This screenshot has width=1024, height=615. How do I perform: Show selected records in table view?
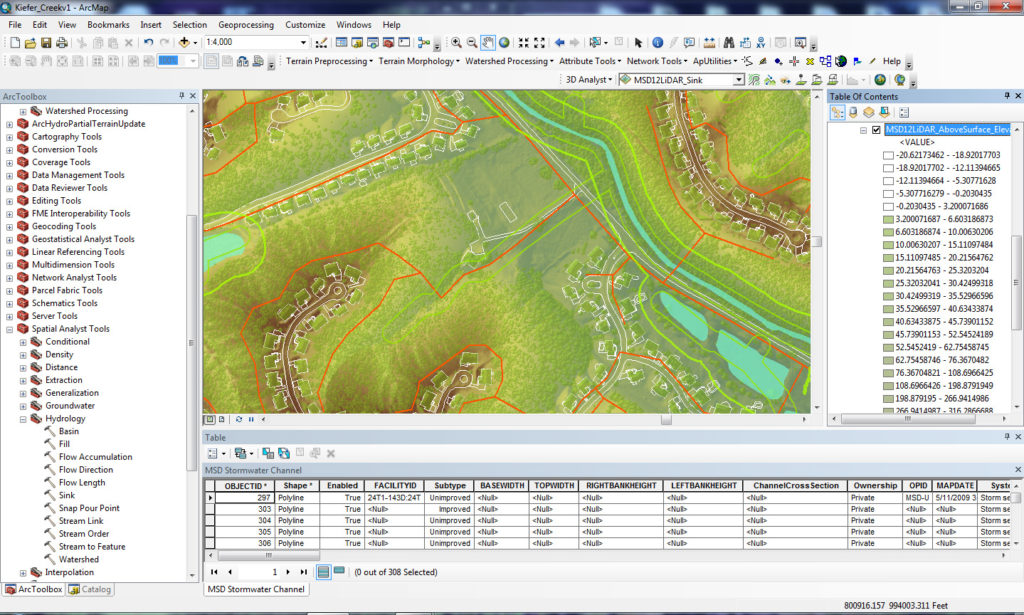tap(339, 571)
